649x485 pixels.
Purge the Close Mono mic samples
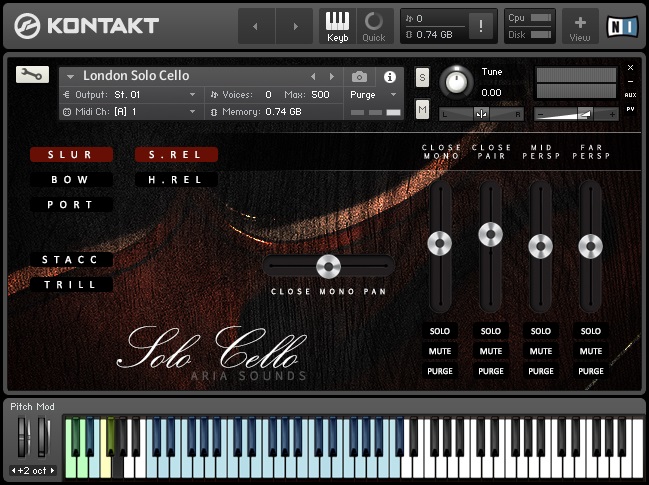(x=440, y=371)
